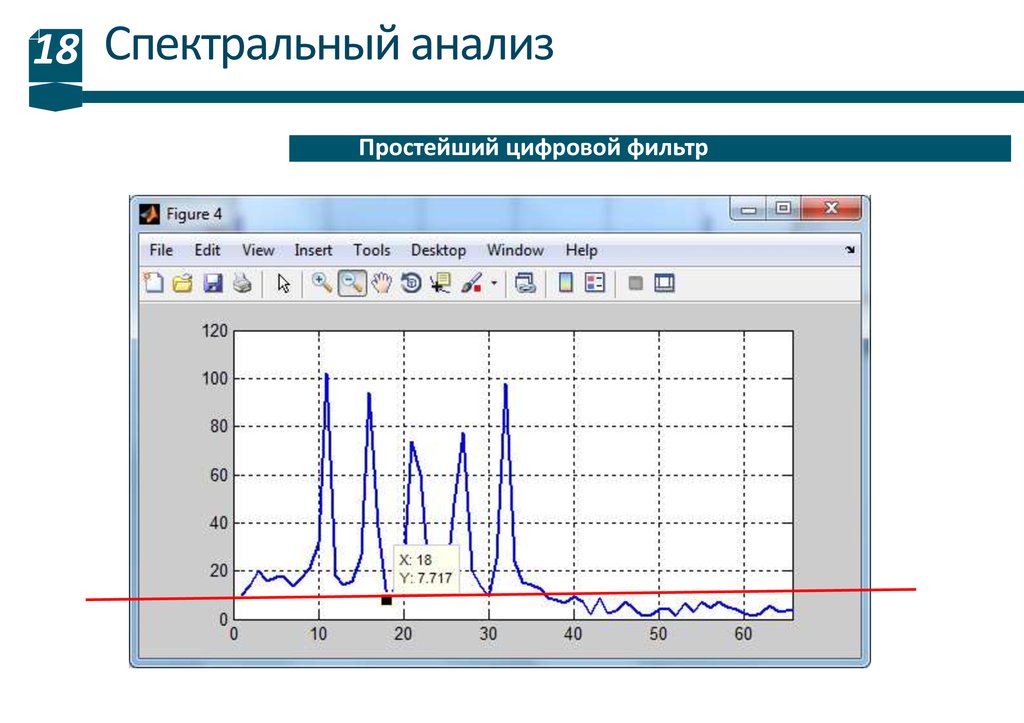Click the New Figure icon
This screenshot has width=1024, height=723.
(x=154, y=283)
